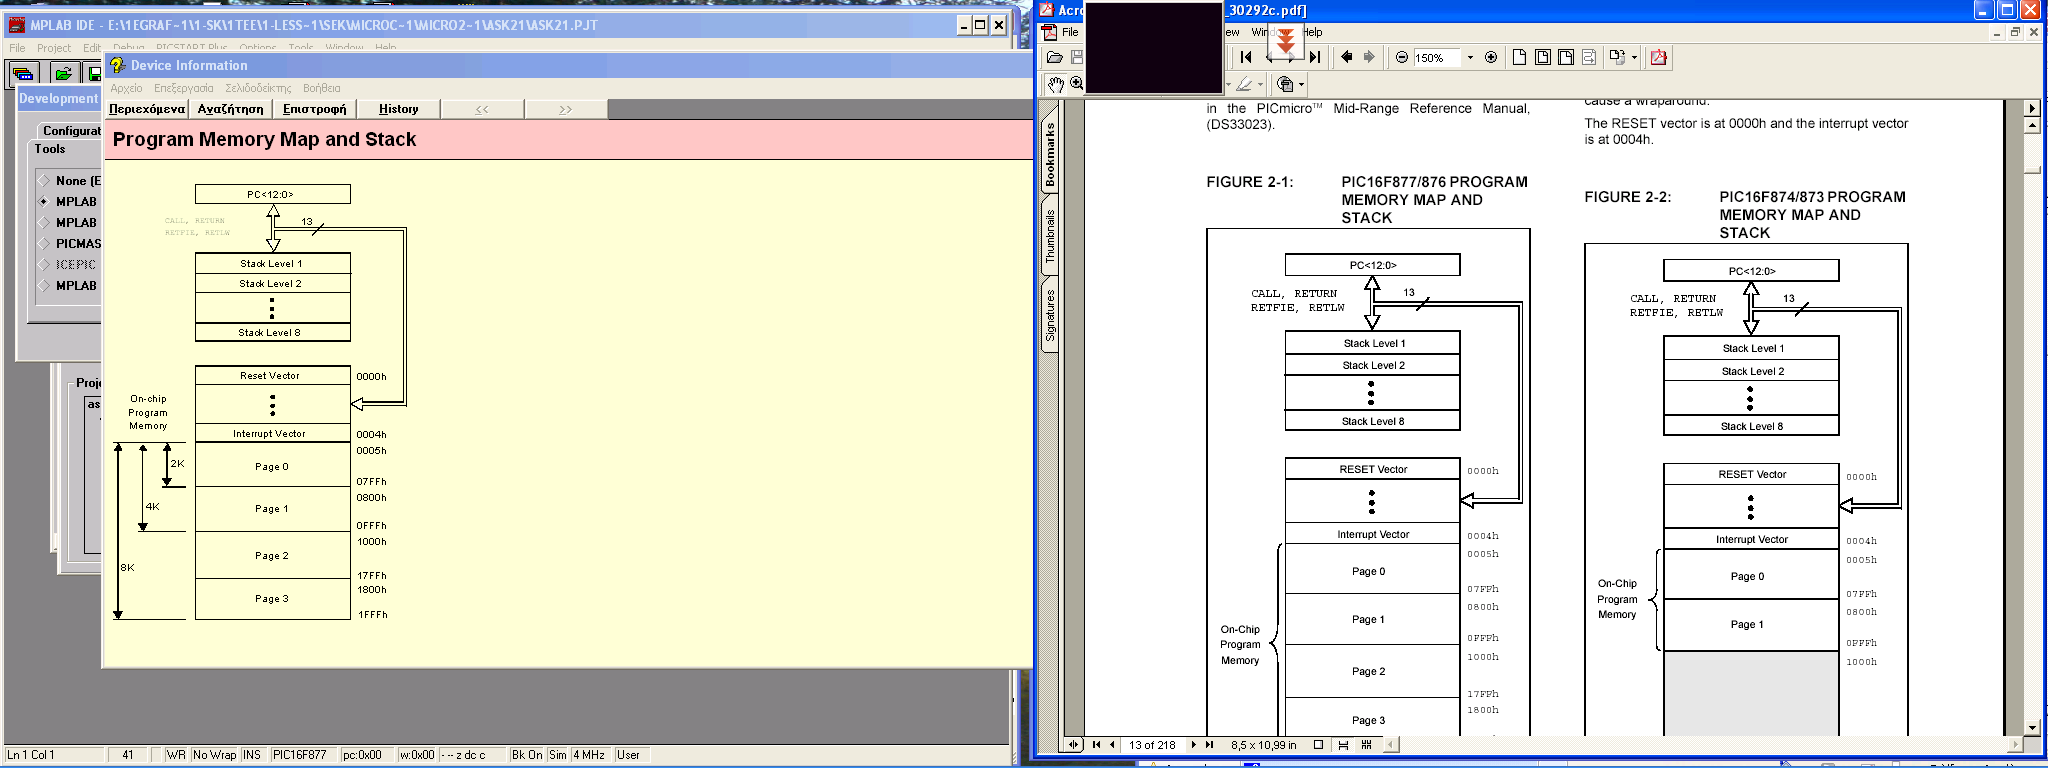Go to next view (right gray arrow)

1369,57
